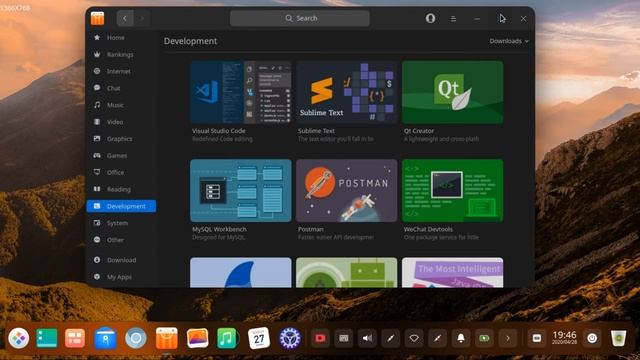Screen dimensions: 640x360
Task: Click the System category icon
Action: (97, 223)
